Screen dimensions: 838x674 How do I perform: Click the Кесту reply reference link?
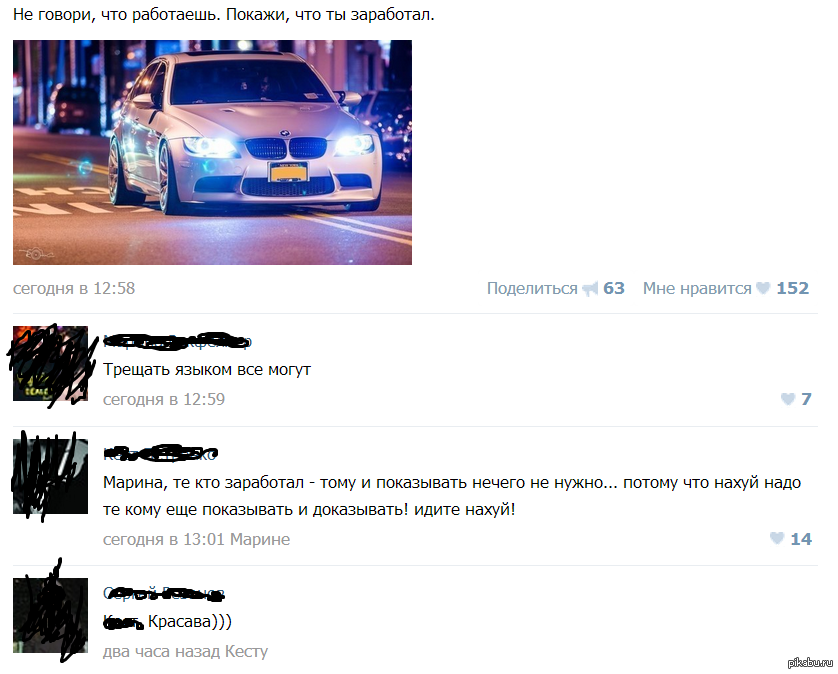click(x=246, y=652)
